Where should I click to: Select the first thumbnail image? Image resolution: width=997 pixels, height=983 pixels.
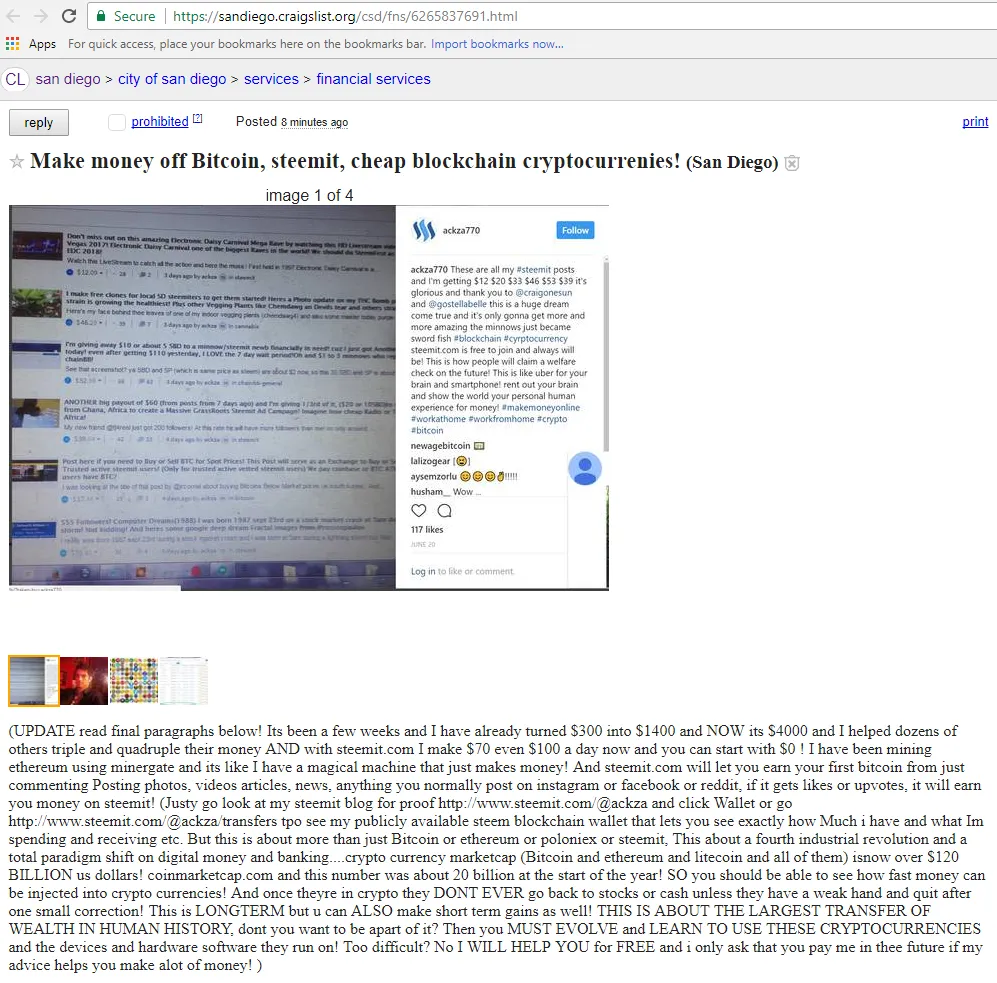click(x=34, y=681)
